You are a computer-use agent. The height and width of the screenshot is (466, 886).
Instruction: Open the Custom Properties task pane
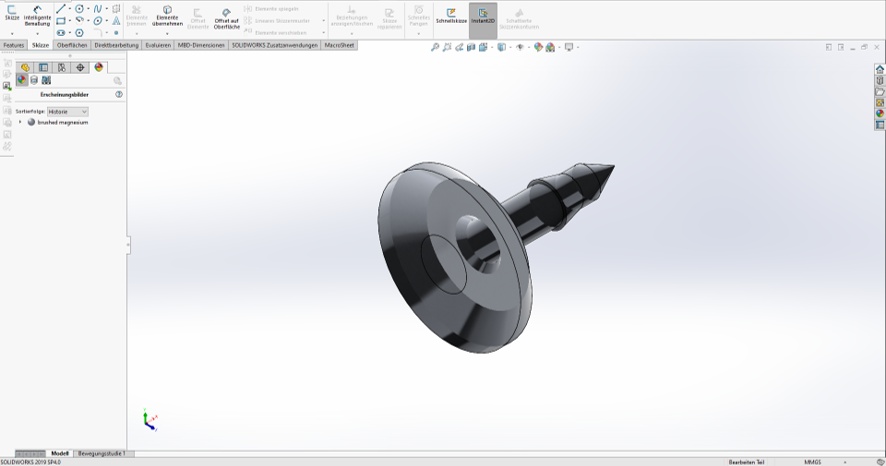[880, 125]
